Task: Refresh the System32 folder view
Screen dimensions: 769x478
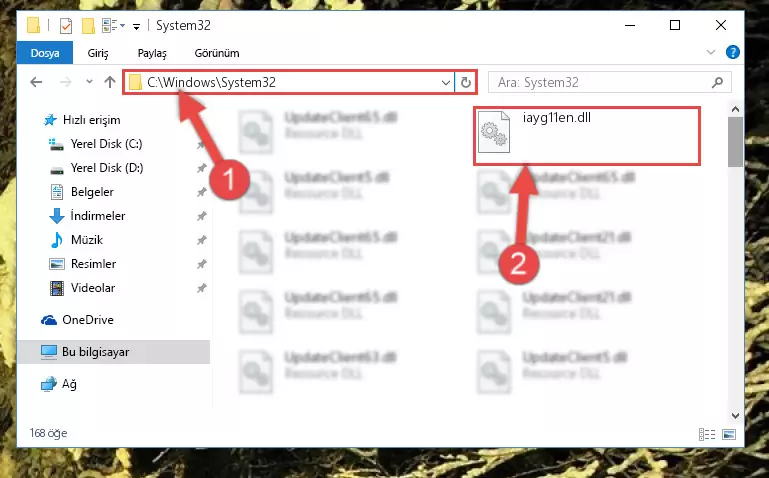Action: (x=465, y=82)
